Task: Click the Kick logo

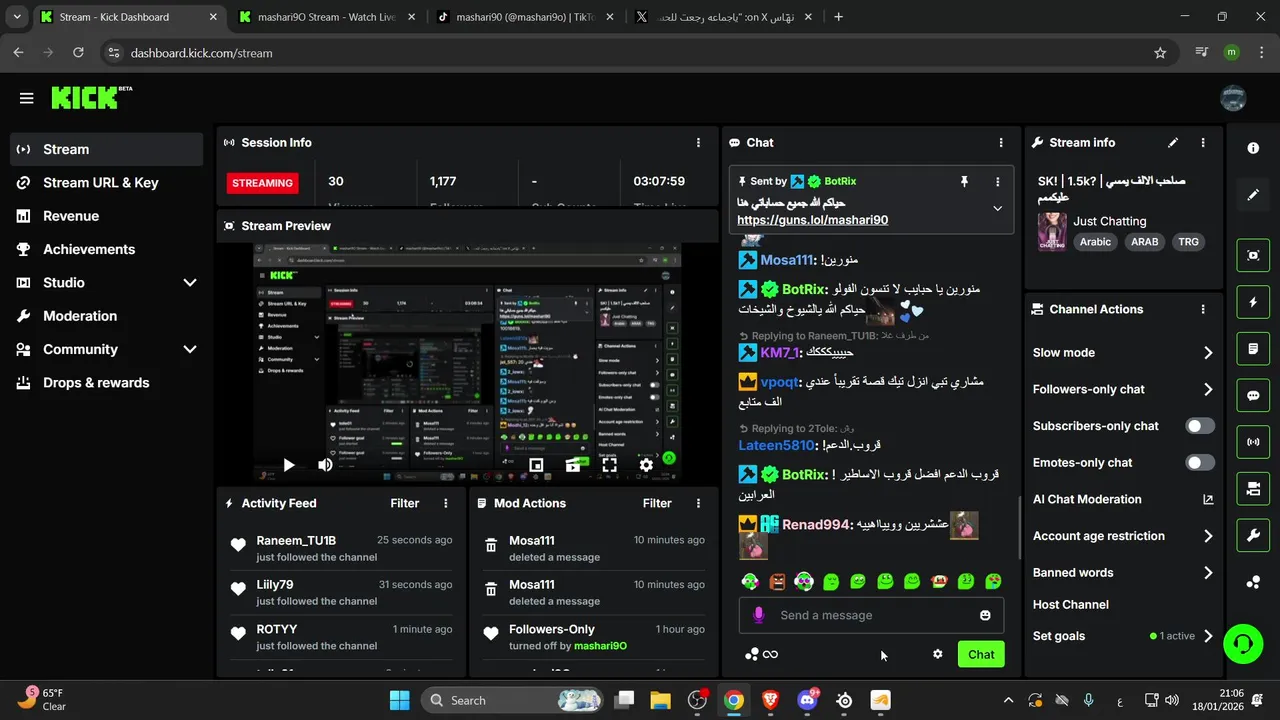Action: coord(91,97)
